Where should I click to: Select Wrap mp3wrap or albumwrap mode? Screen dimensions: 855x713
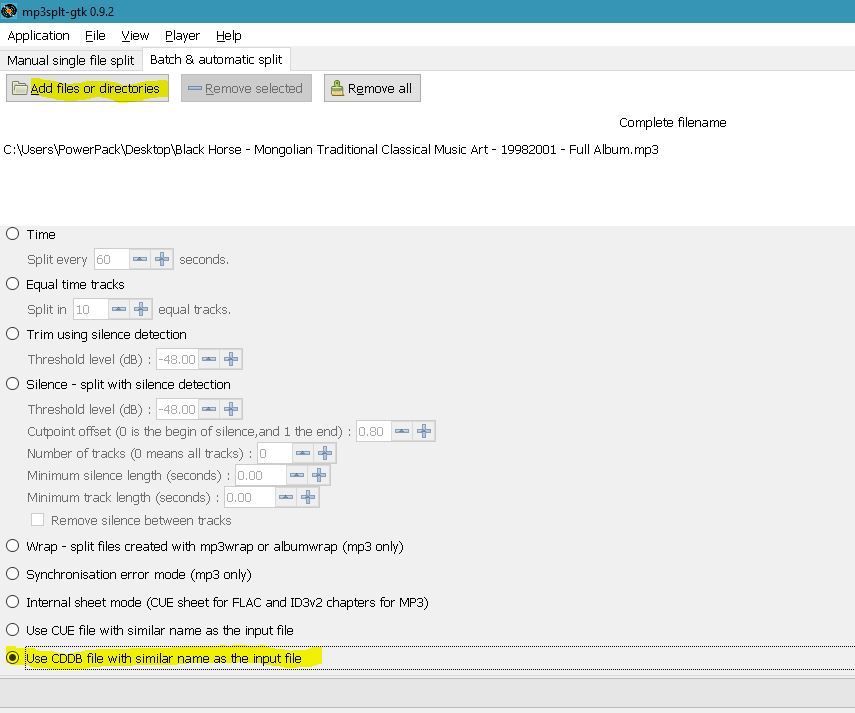pos(13,546)
